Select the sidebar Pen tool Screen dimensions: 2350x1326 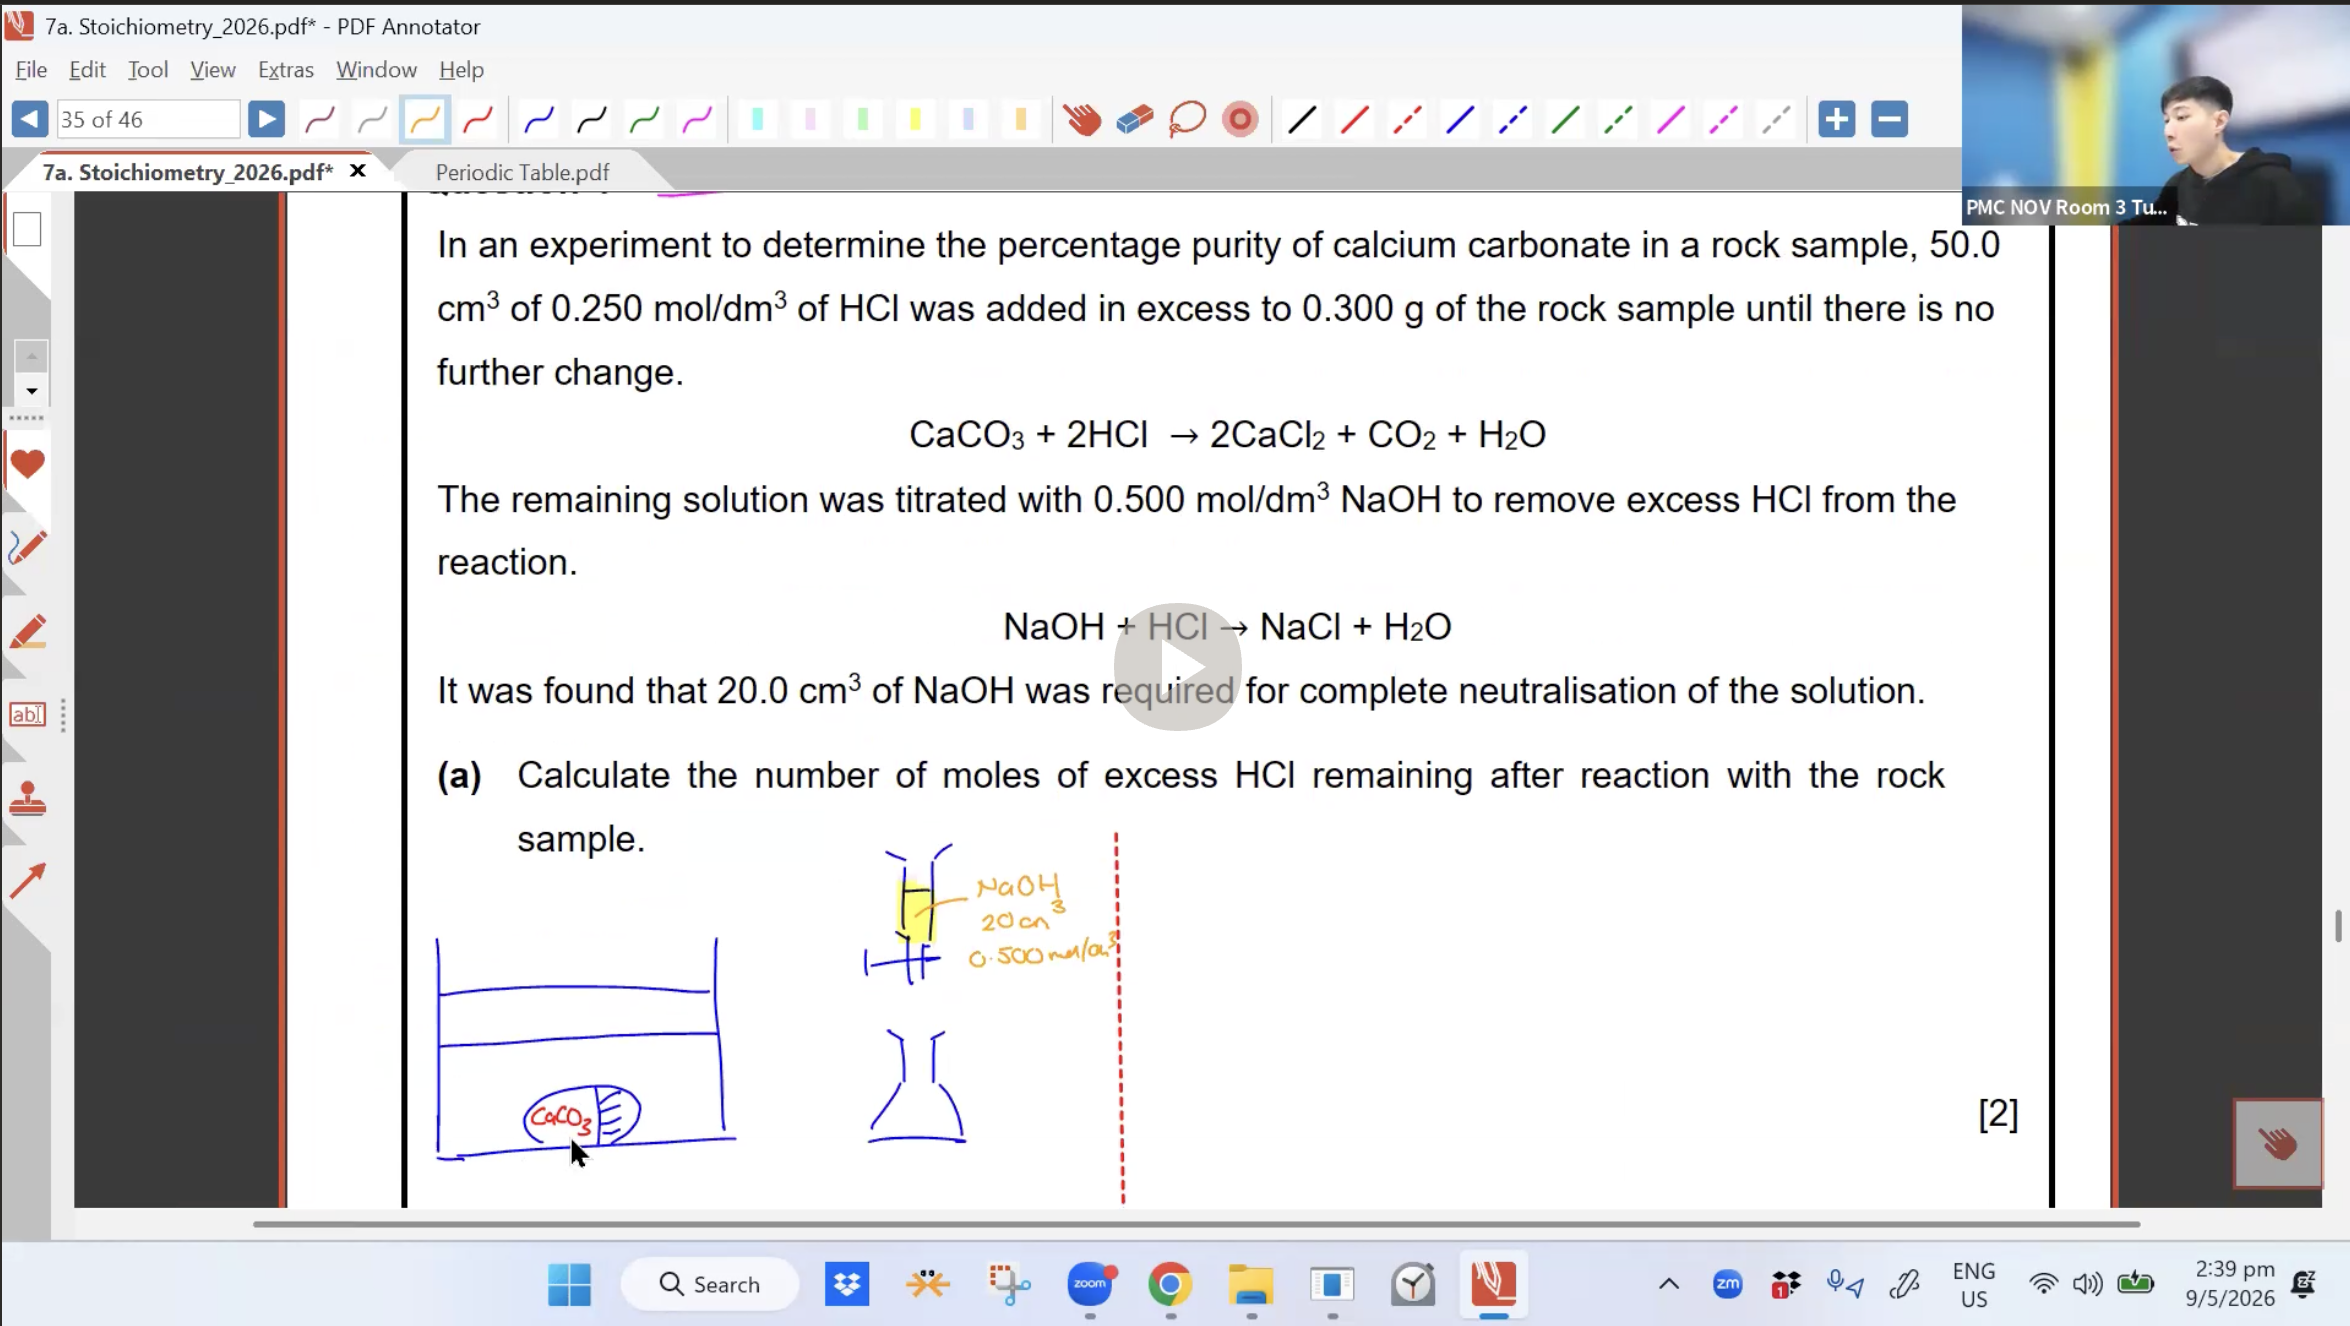(27, 547)
